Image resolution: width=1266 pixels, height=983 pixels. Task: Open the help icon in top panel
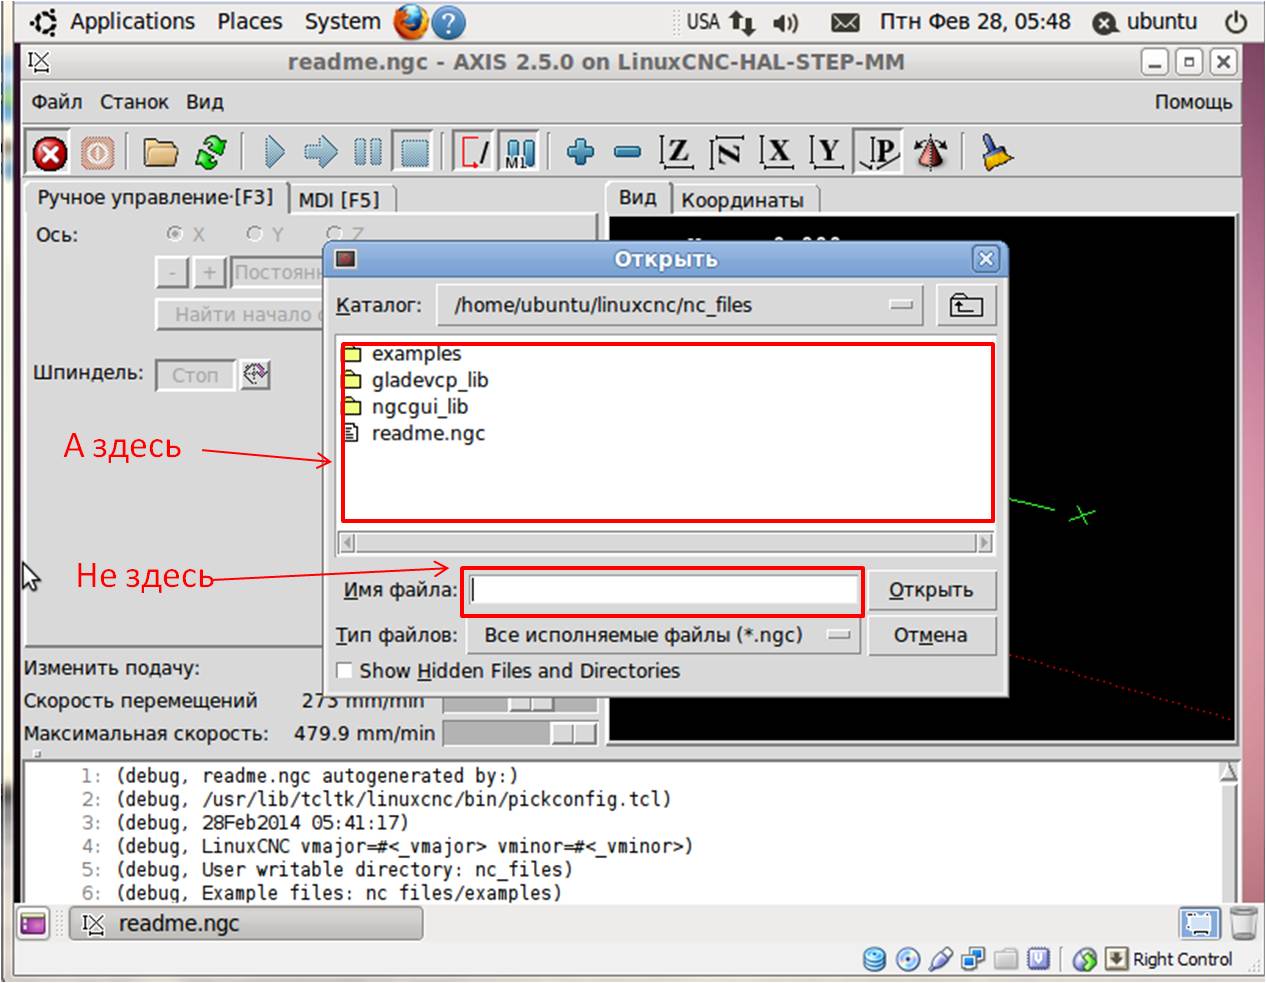point(450,21)
